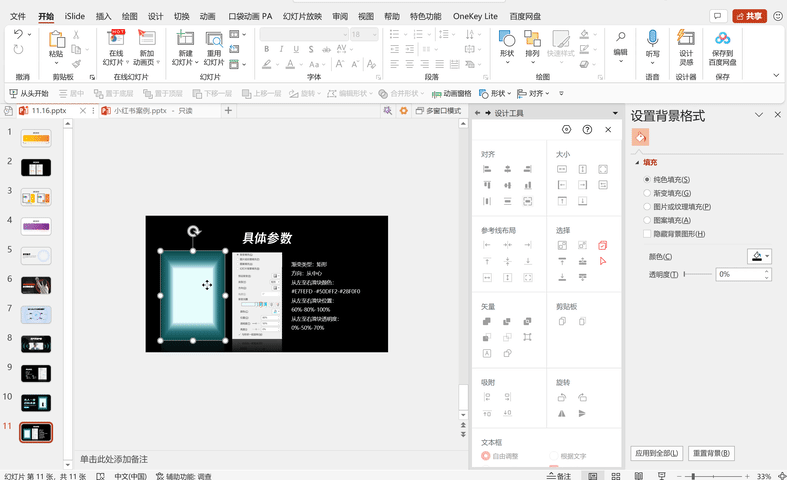
Task: Click the Fill paint bucket tab icon
Action: click(x=640, y=137)
